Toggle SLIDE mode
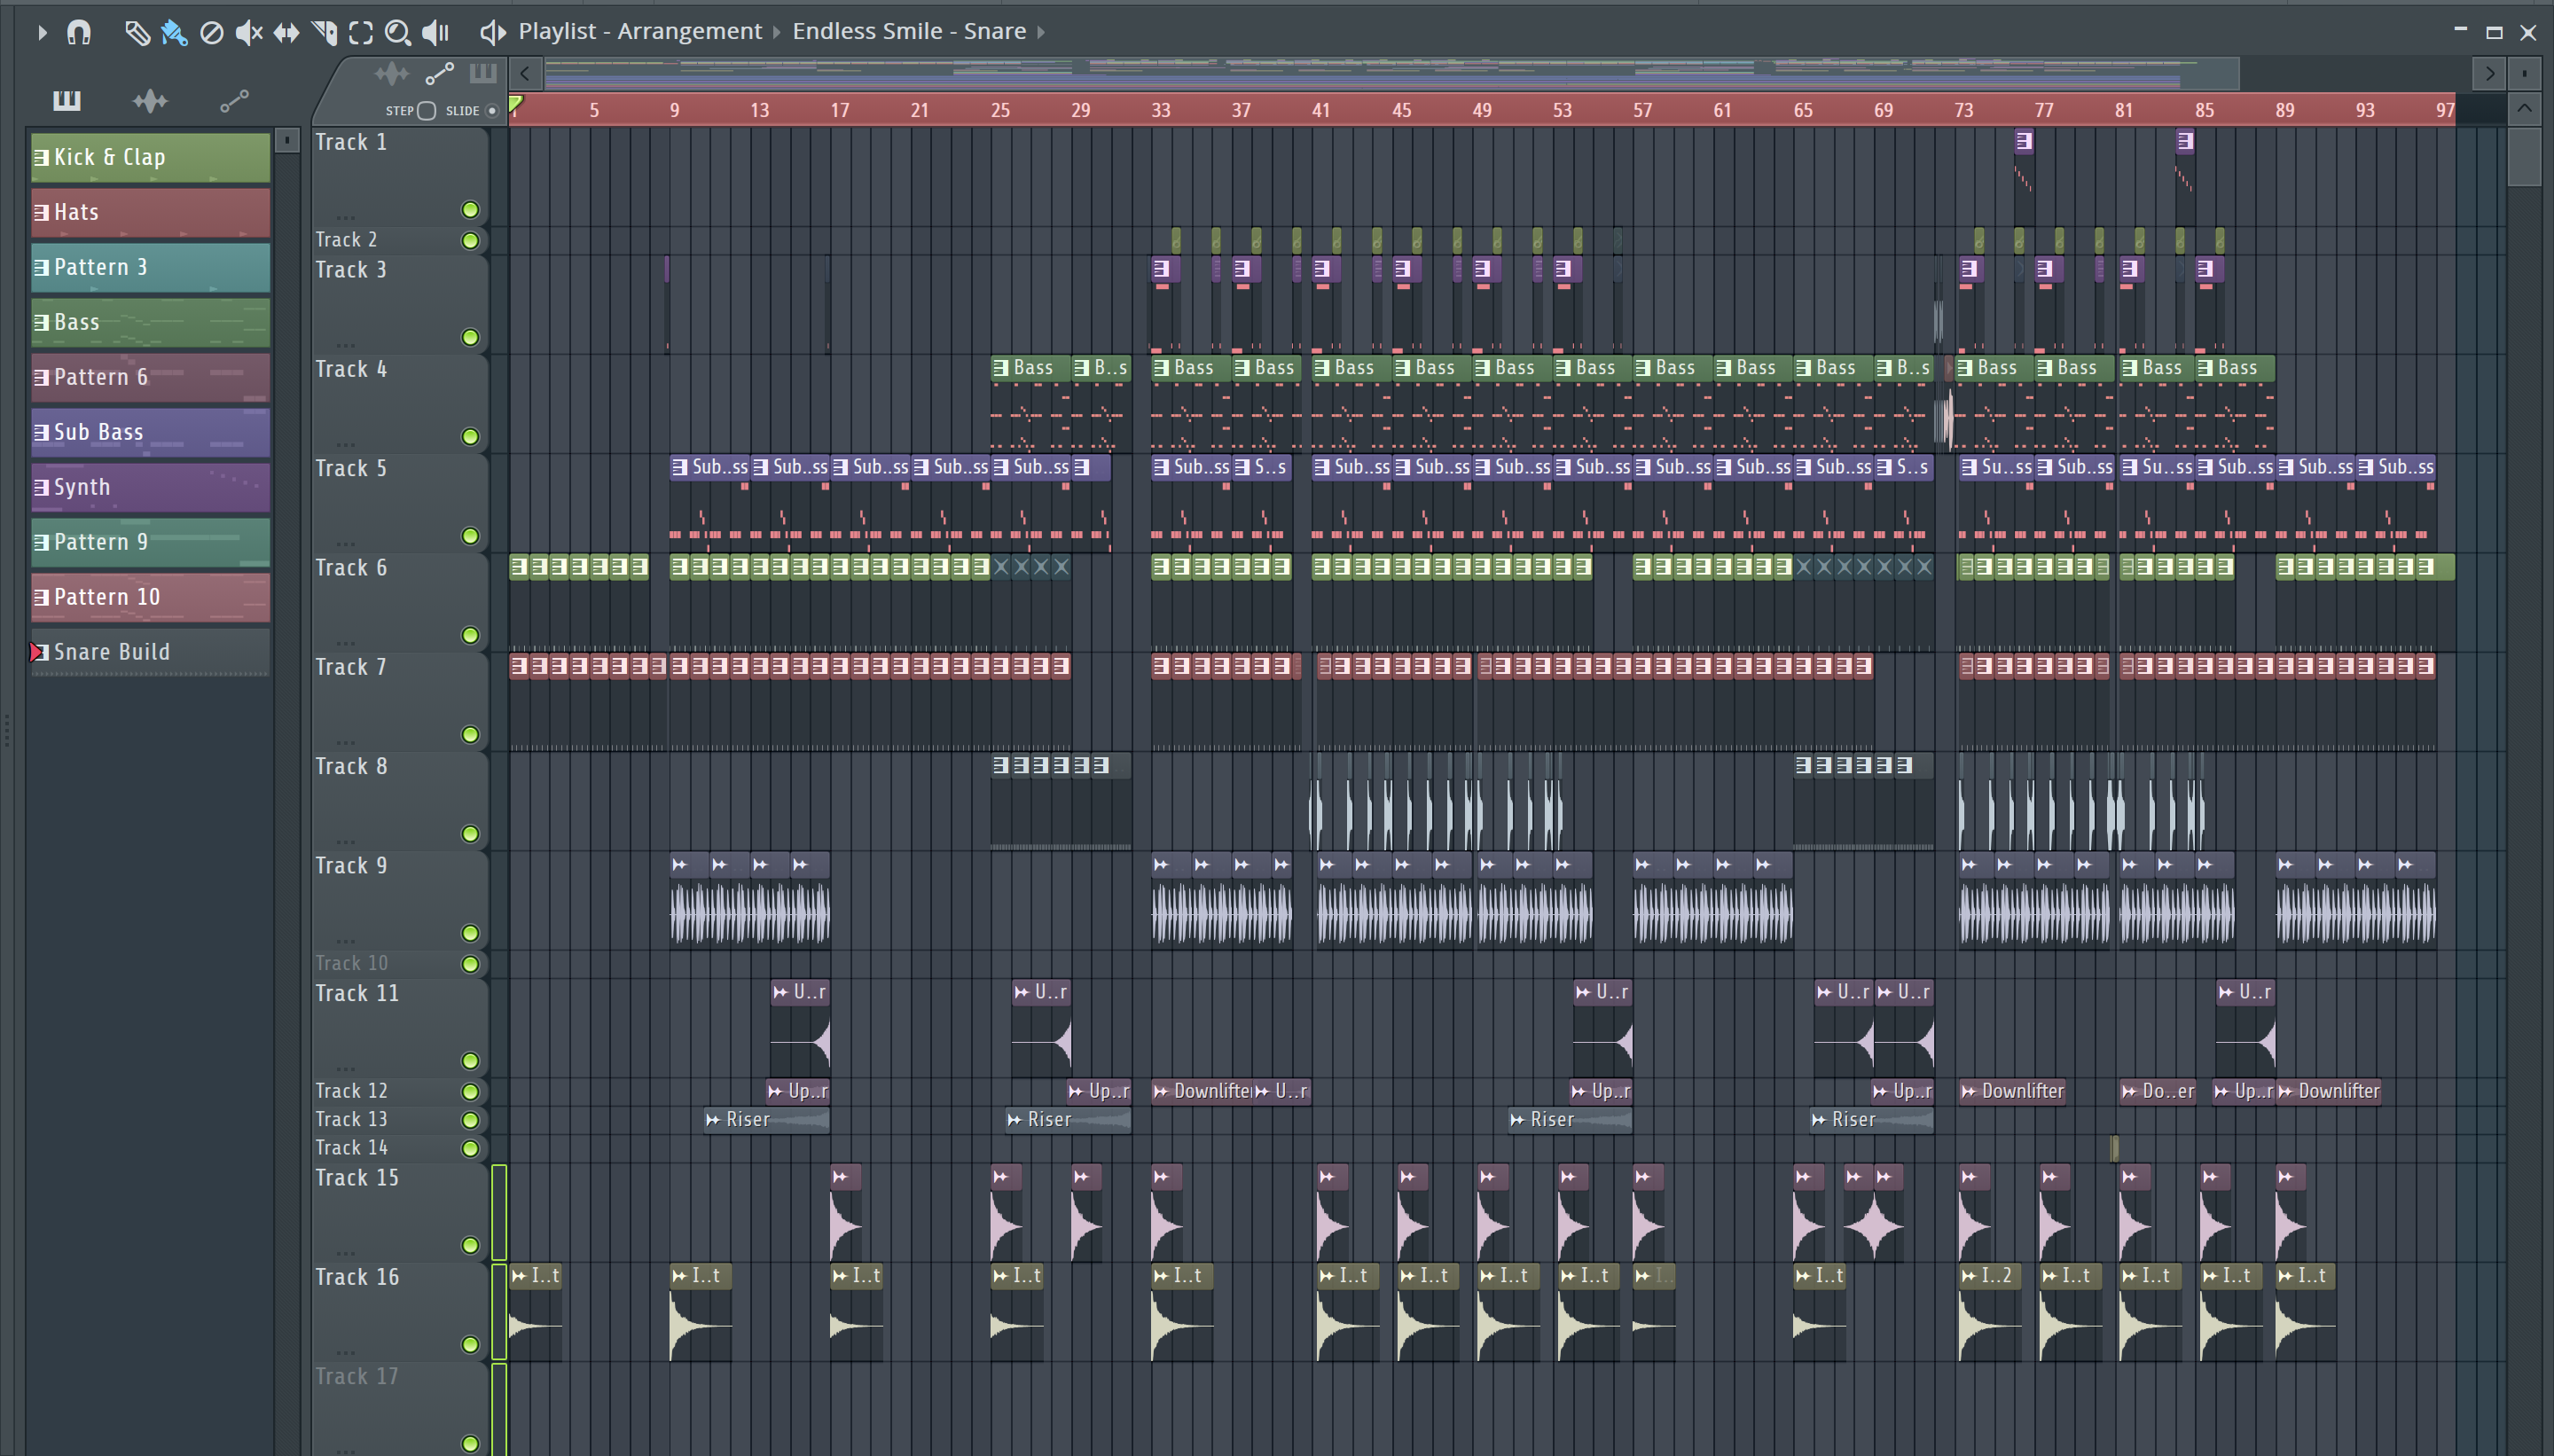2554x1456 pixels. click(491, 111)
